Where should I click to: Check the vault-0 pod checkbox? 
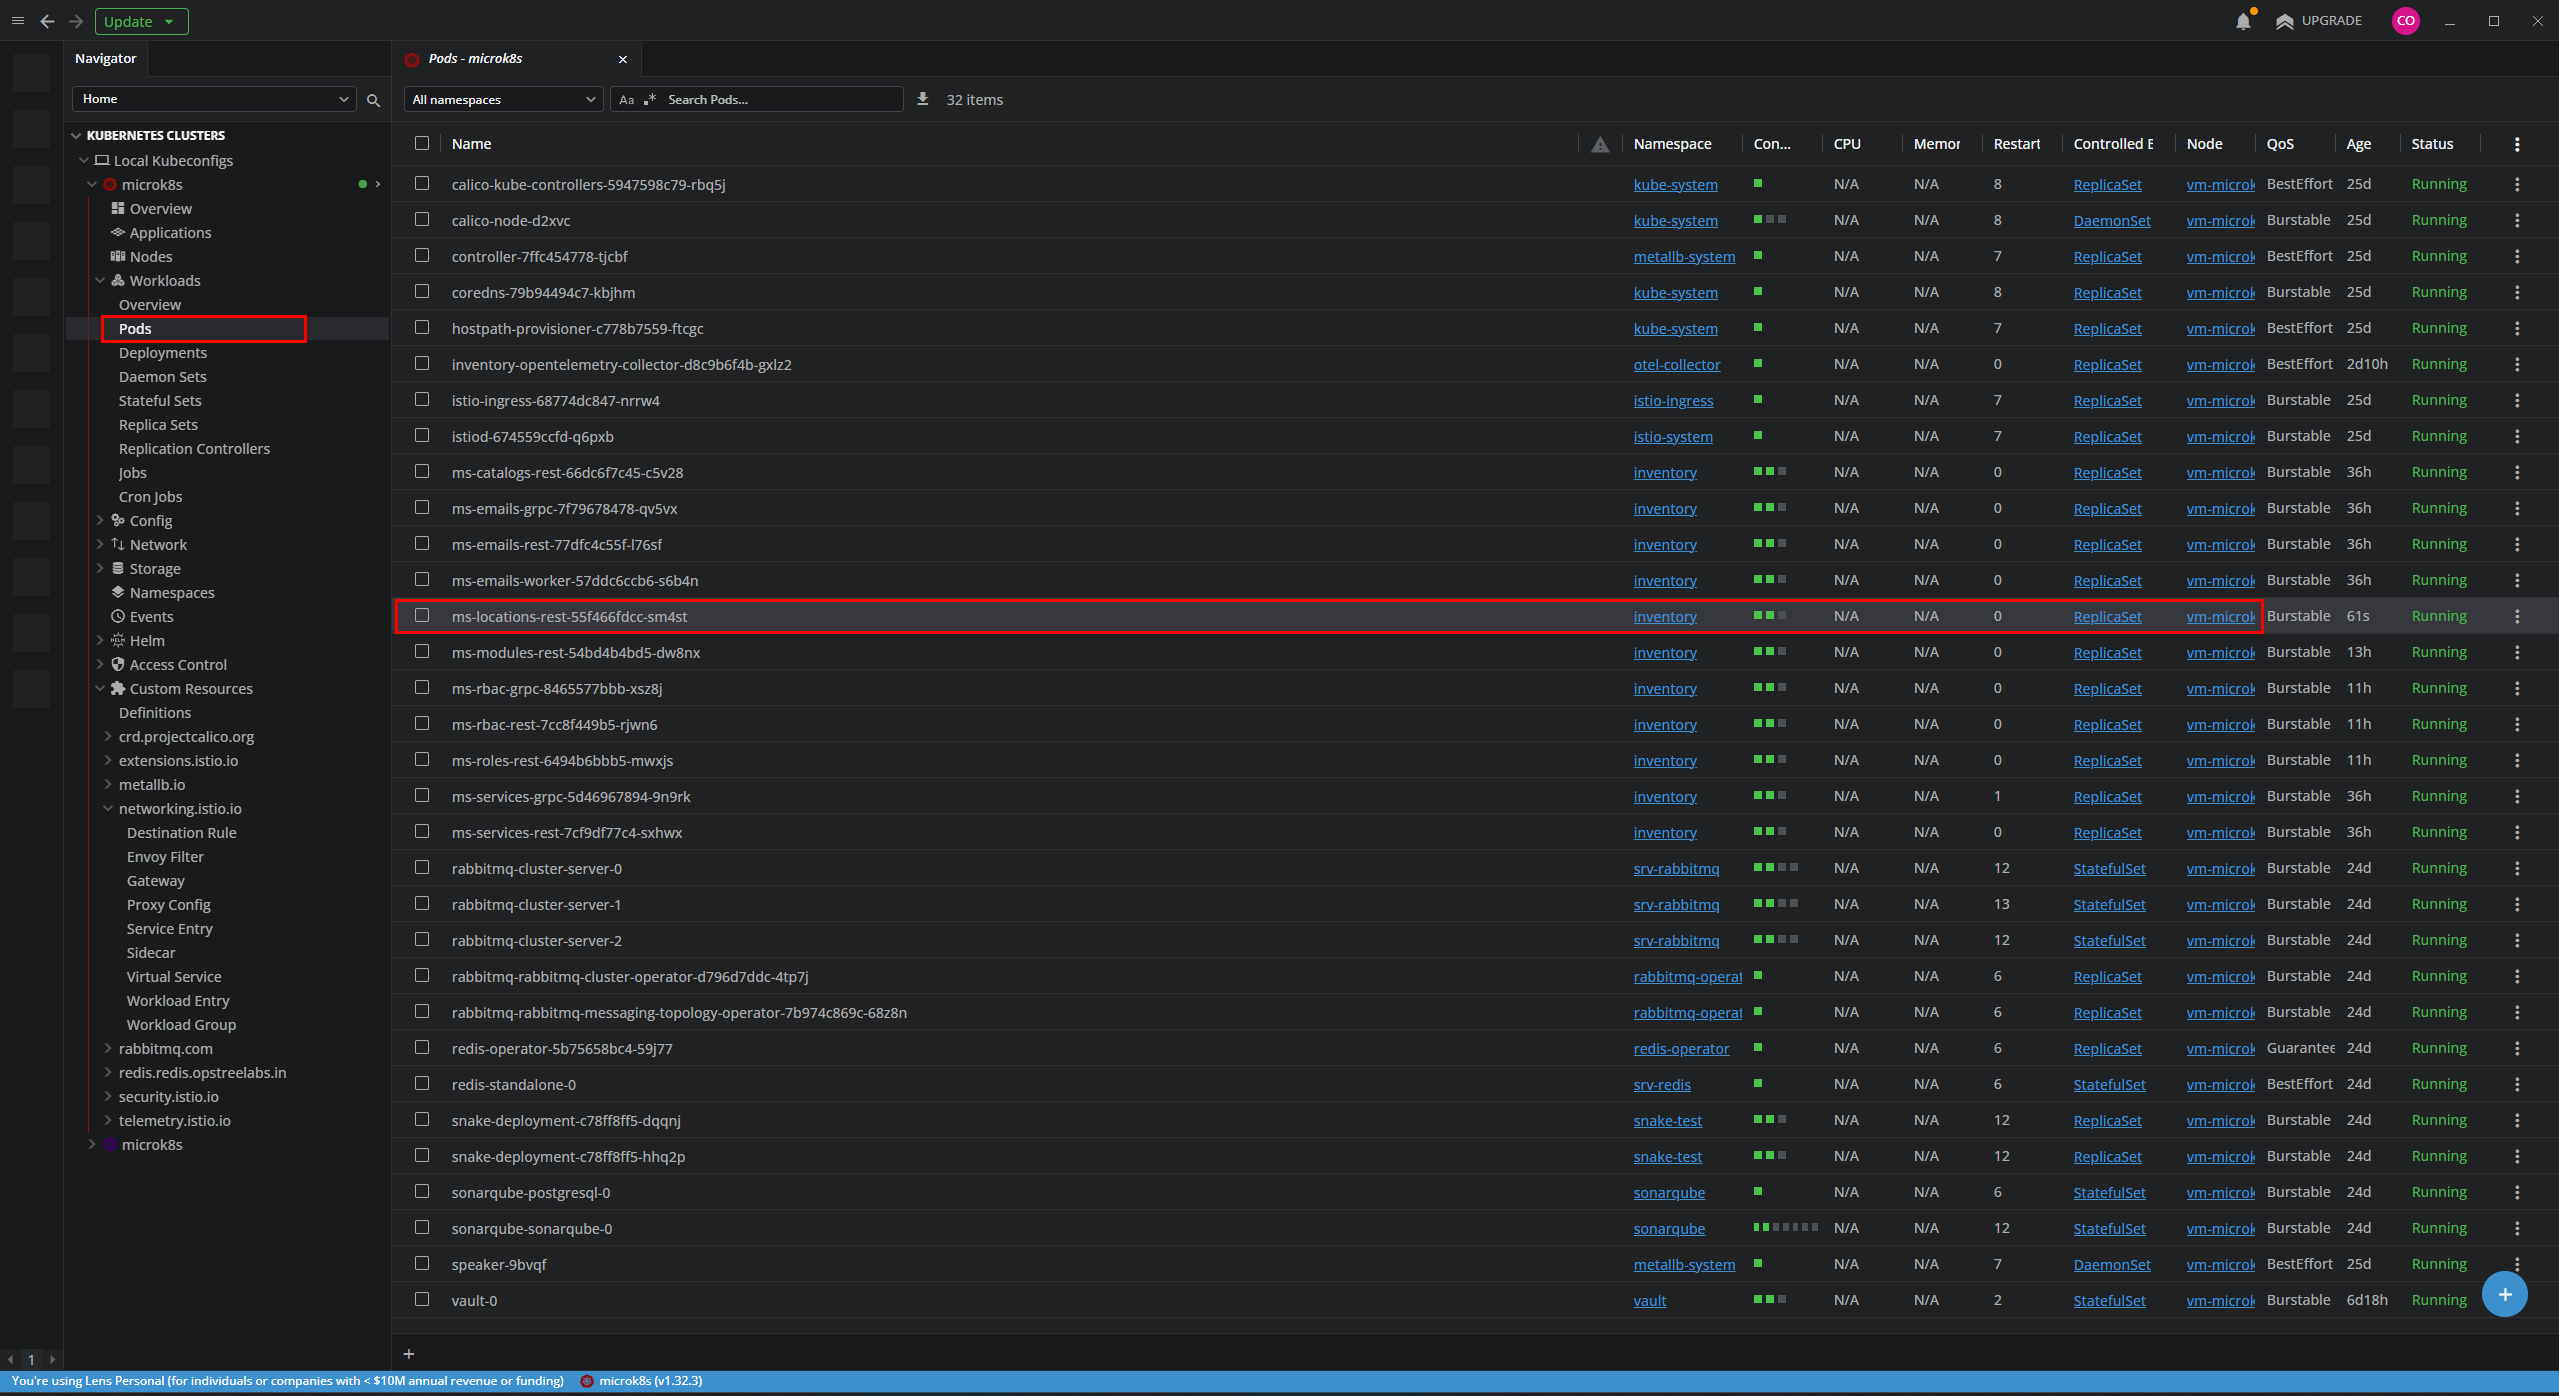click(422, 1299)
